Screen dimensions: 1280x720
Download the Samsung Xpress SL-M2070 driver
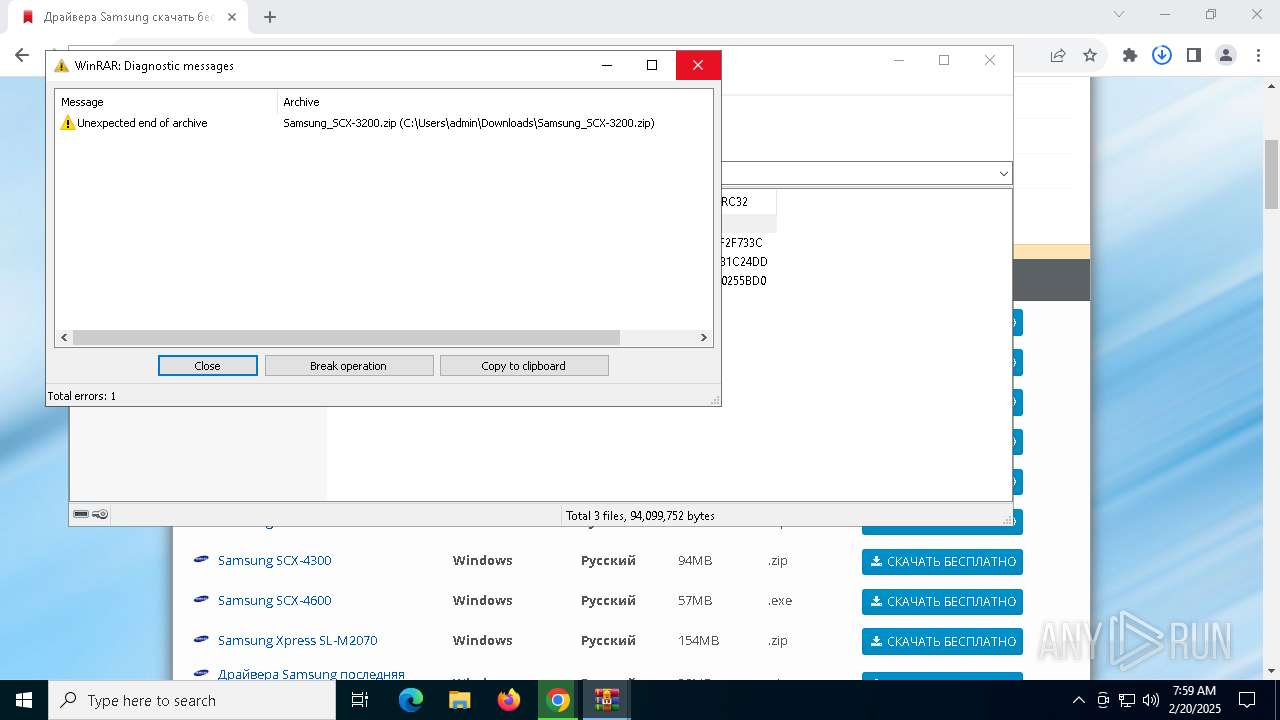pyautogui.click(x=942, y=641)
